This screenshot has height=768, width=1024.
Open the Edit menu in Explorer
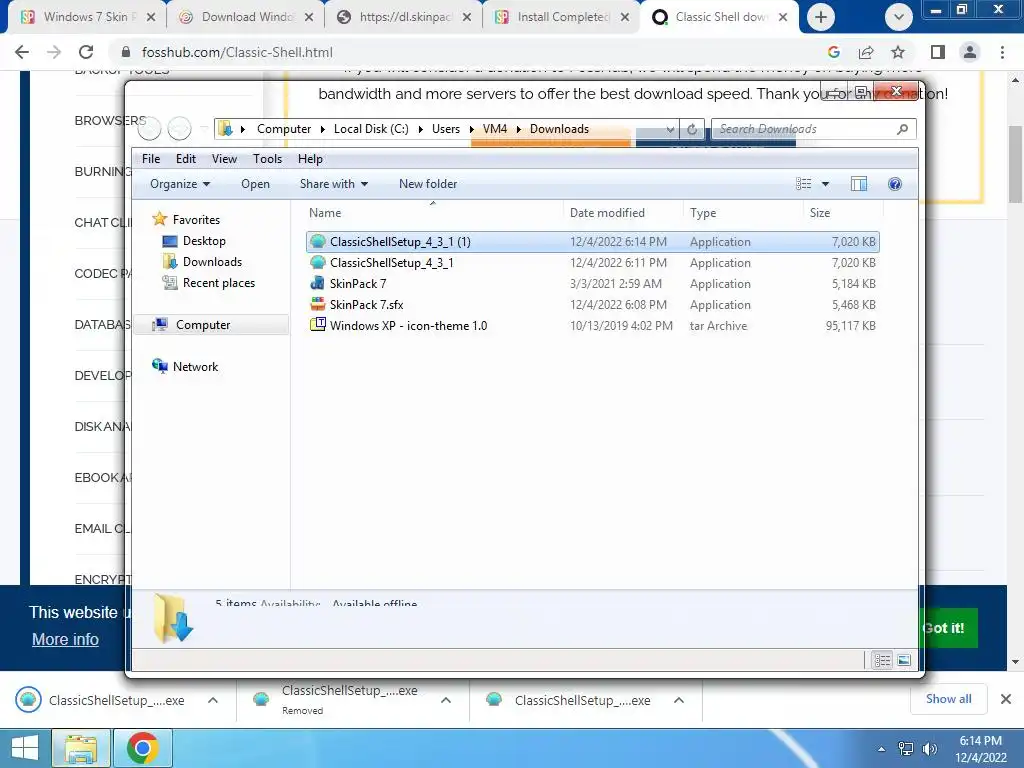coord(185,159)
